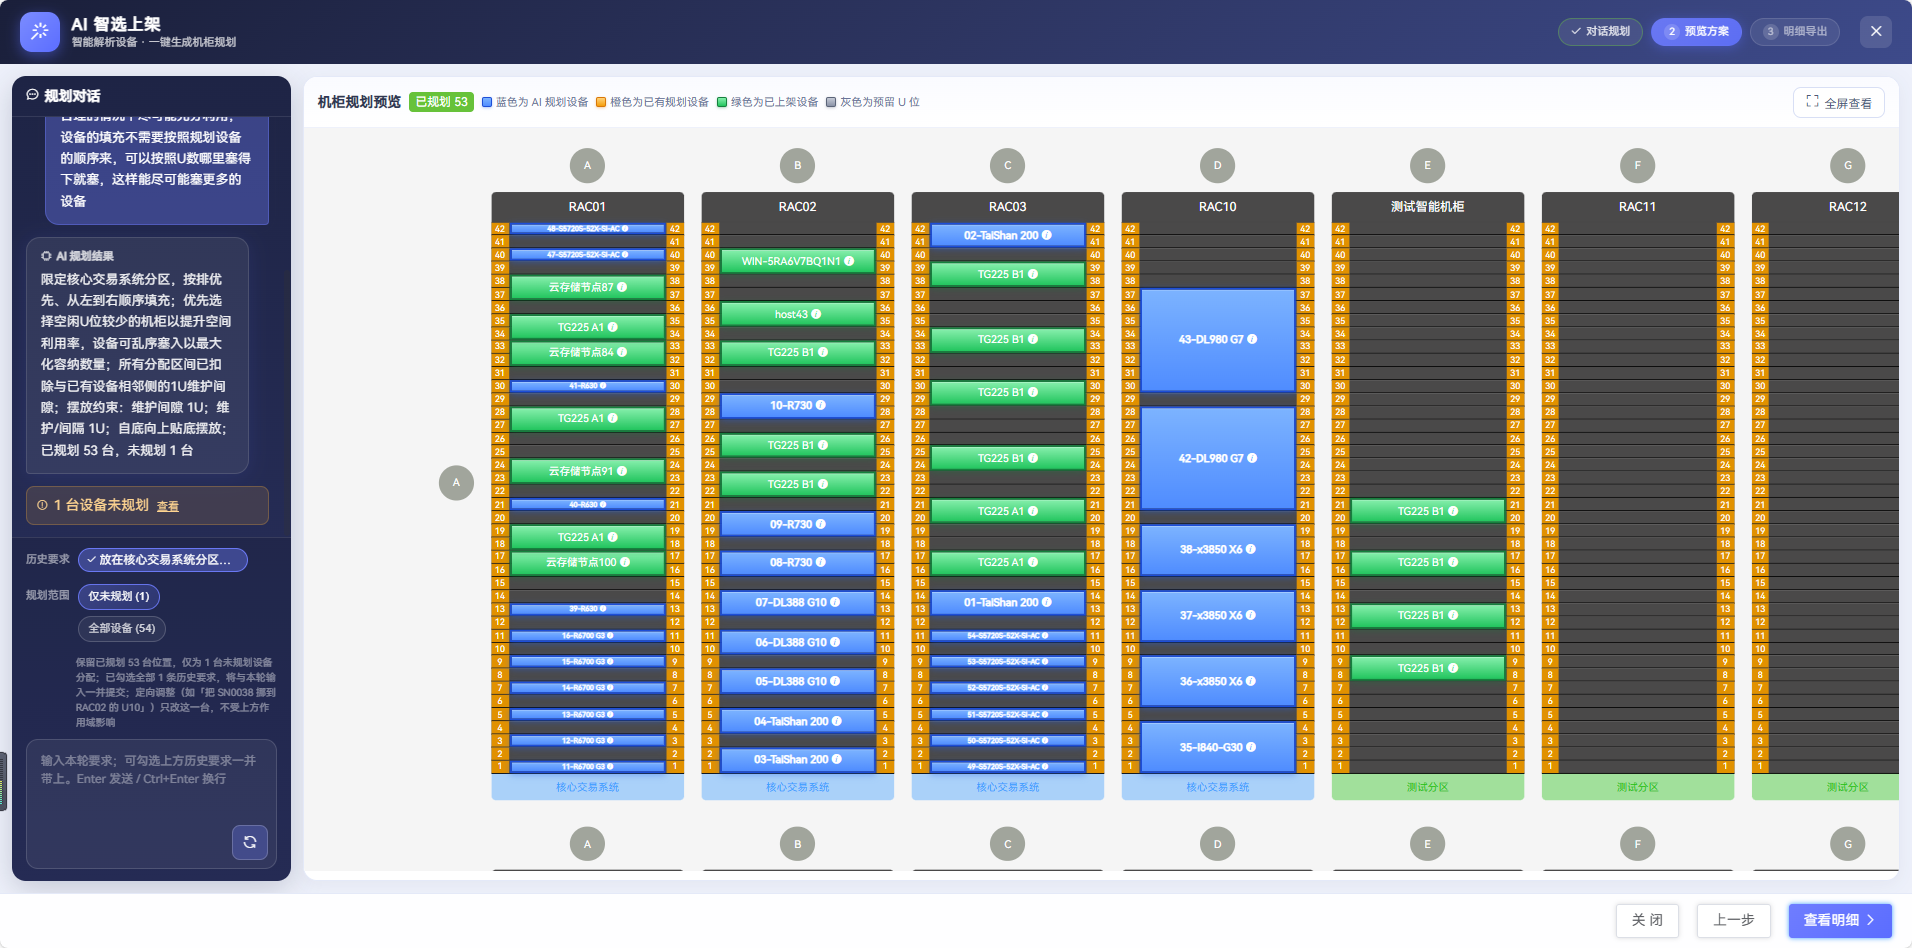Click info icon on 35-I840-G30
Screen dimensions: 1912x948
pyautogui.click(x=1251, y=747)
